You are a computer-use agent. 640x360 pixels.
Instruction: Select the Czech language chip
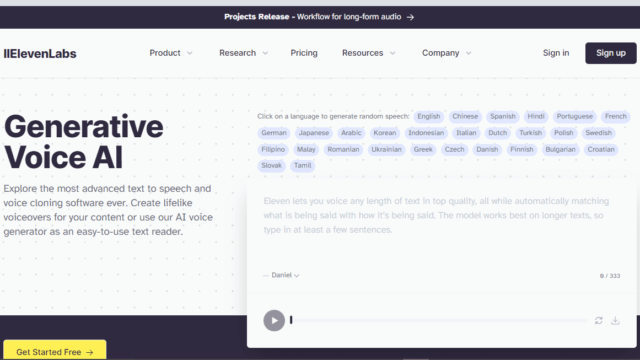click(454, 149)
